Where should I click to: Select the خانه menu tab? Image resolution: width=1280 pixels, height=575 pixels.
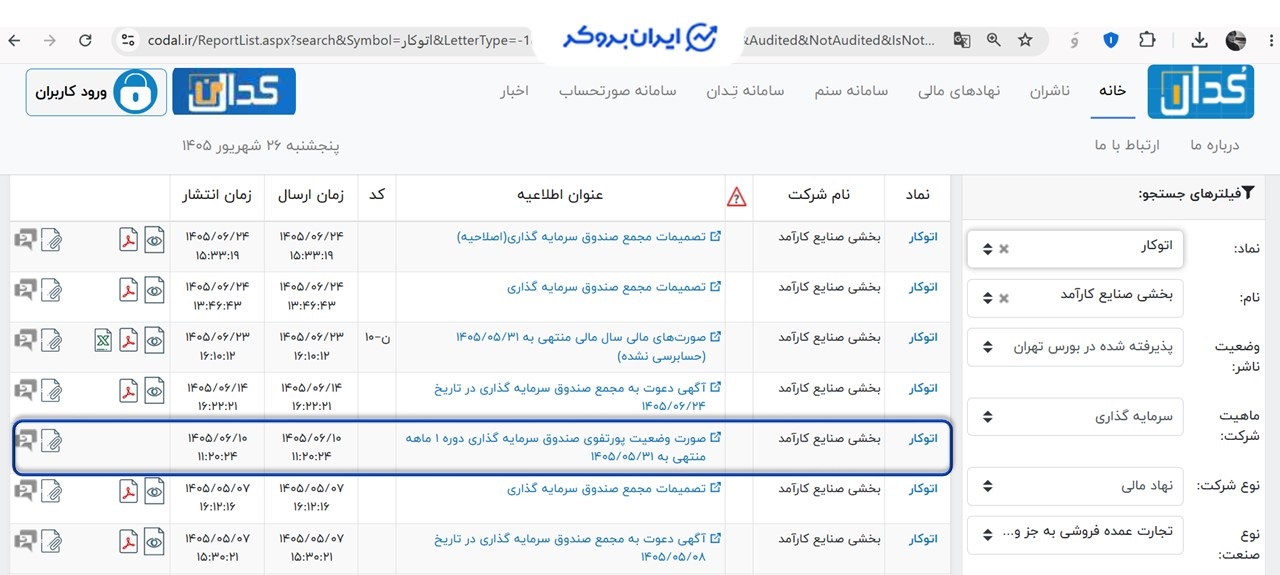click(1113, 91)
